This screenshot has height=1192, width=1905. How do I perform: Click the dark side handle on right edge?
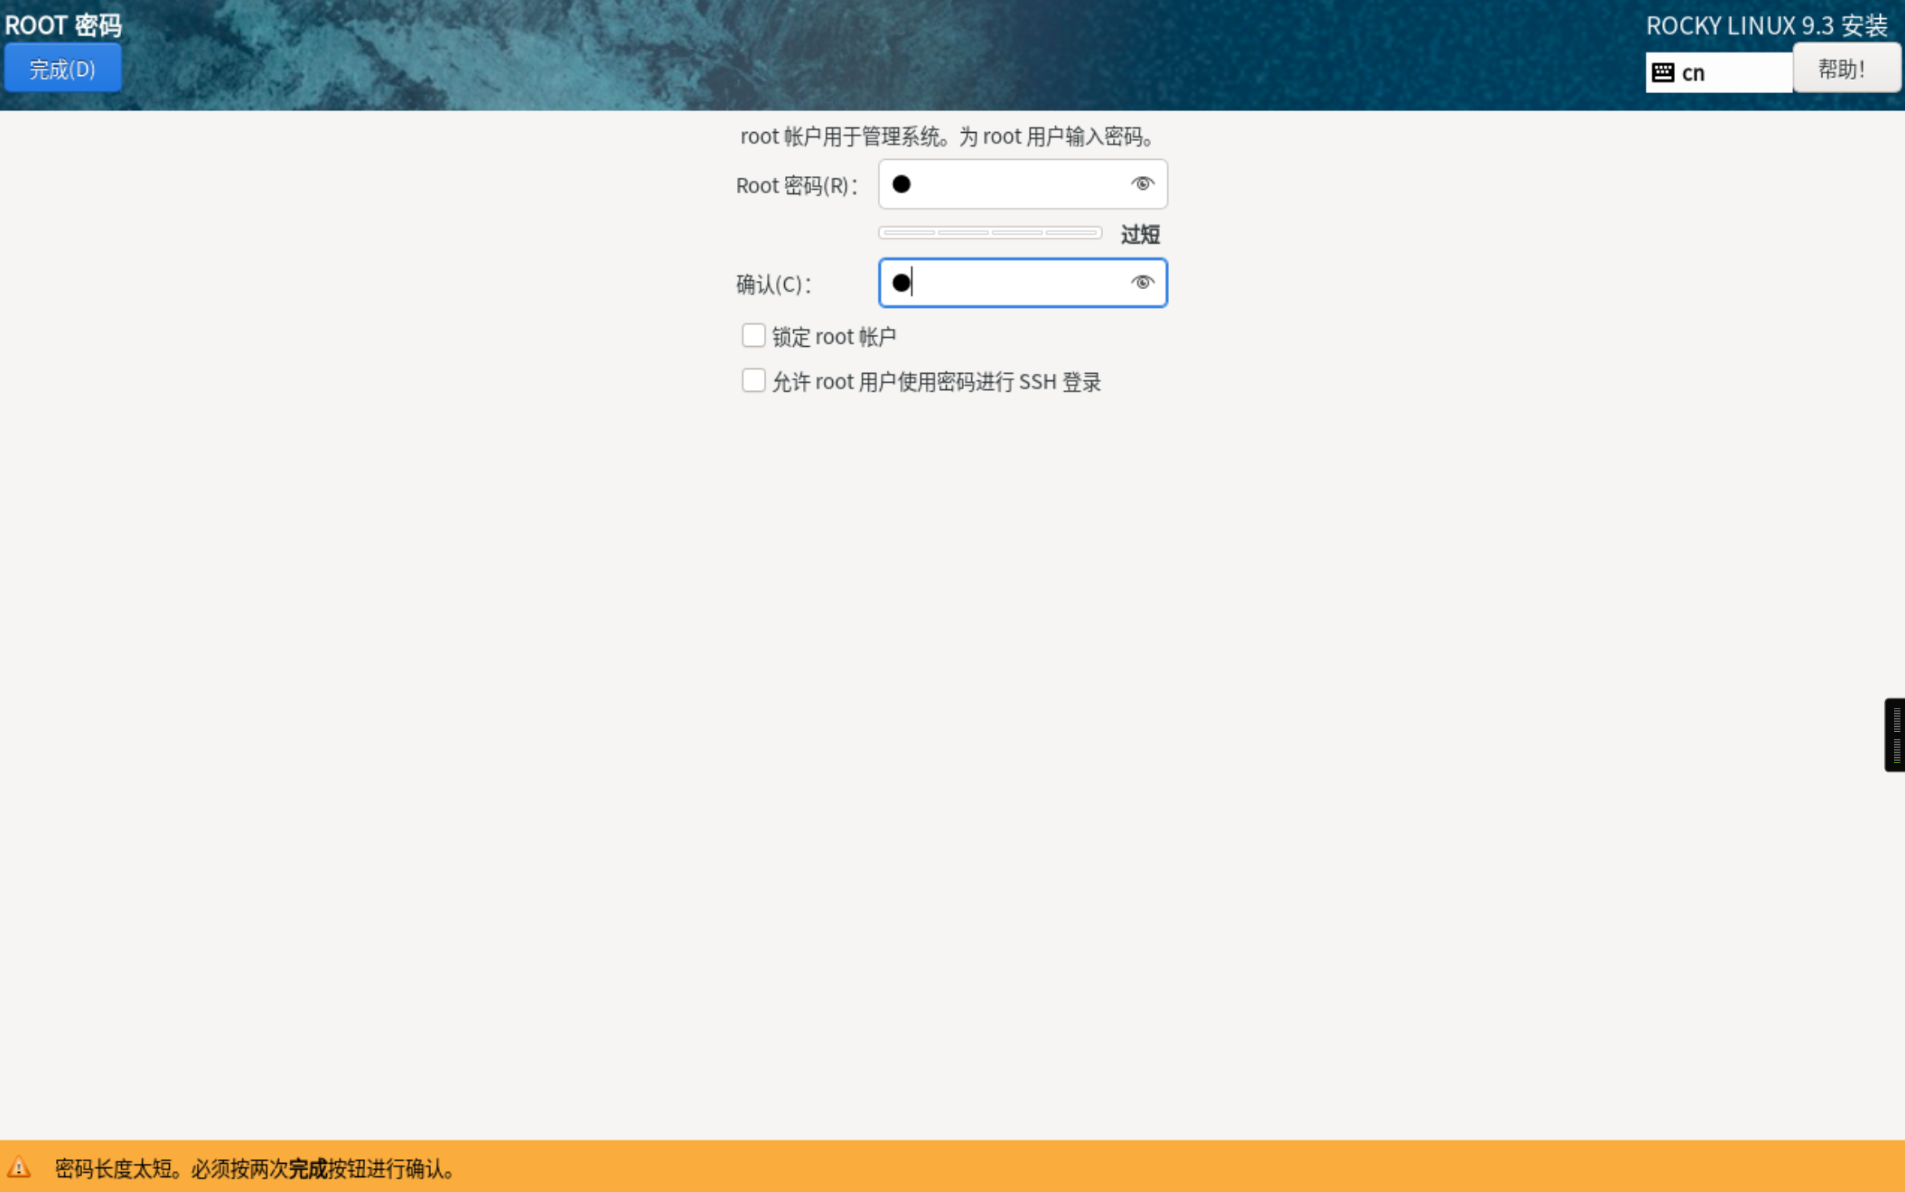pos(1894,735)
